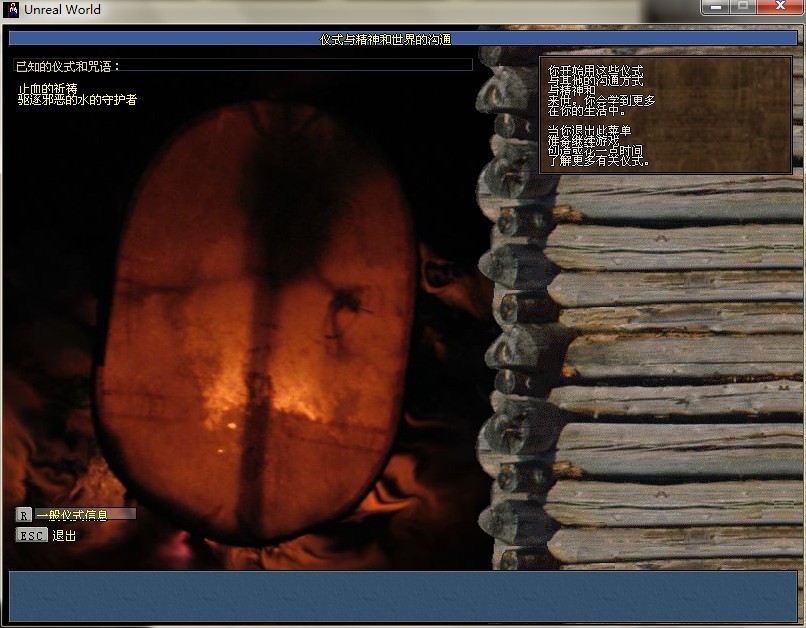806x628 pixels.
Task: Click the header title "仪式与精神和世界的沟通"
Action: tap(386, 40)
